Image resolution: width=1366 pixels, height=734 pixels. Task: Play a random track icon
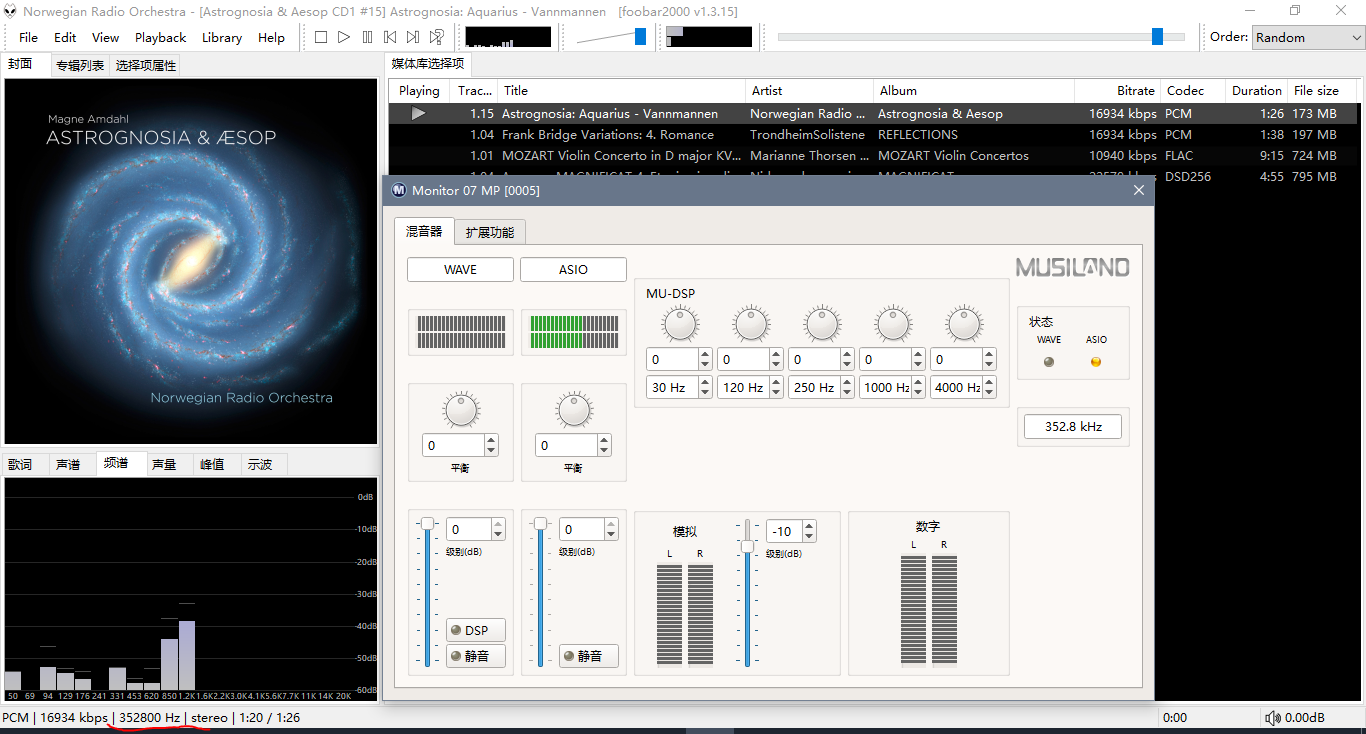tap(437, 37)
